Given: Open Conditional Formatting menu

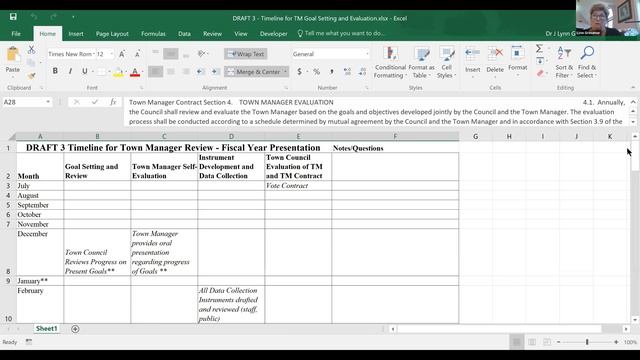Looking at the screenshot, I should pos(390,62).
